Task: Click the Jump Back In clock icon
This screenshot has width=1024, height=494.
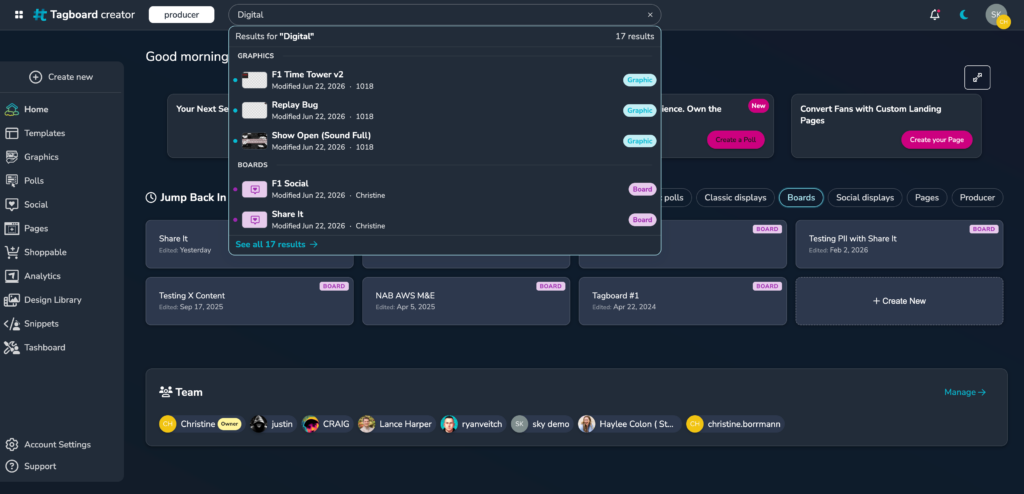Action: pos(151,197)
